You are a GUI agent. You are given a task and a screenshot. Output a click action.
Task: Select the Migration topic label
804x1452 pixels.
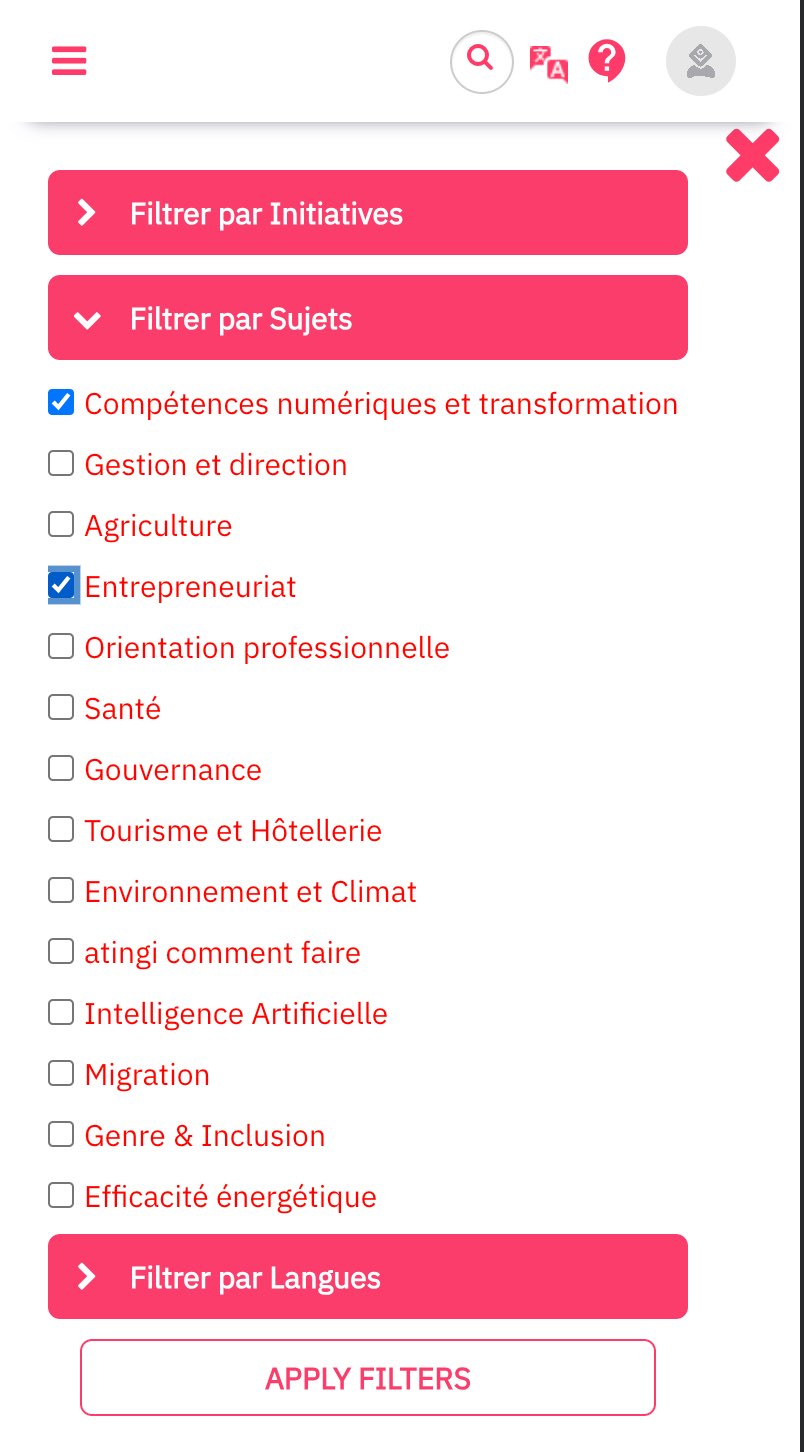pos(147,1075)
